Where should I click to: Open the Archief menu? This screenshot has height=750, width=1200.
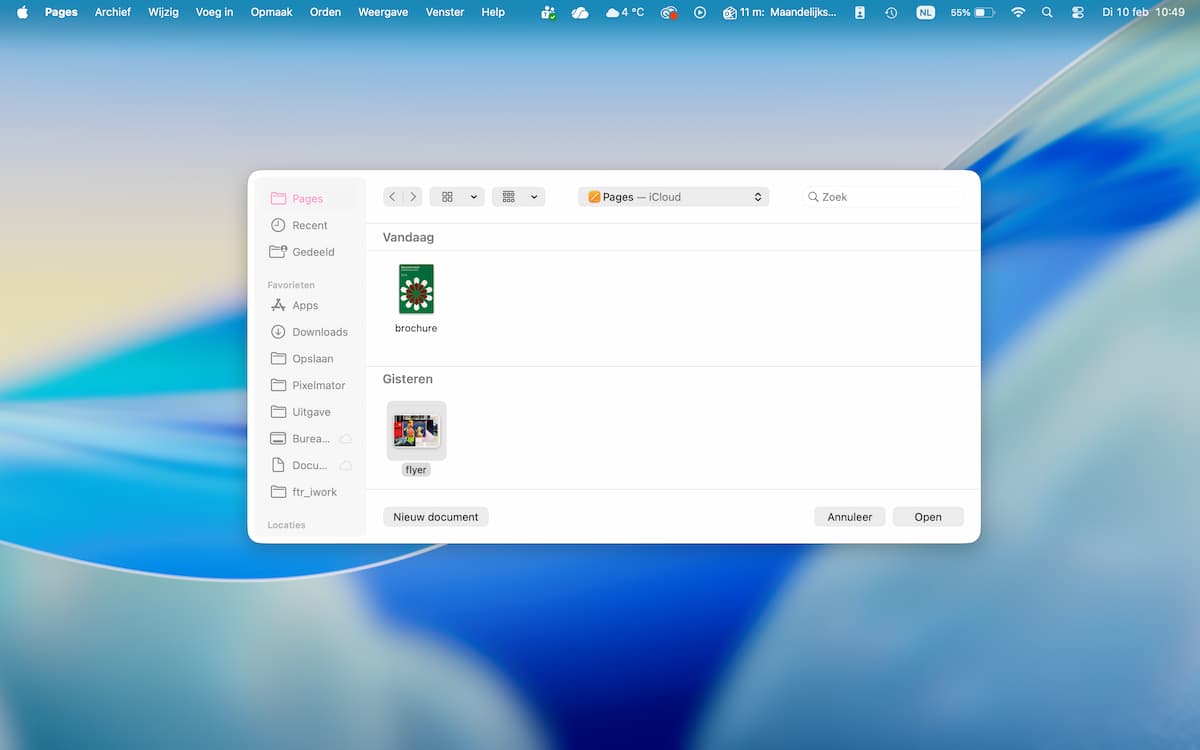tap(113, 13)
